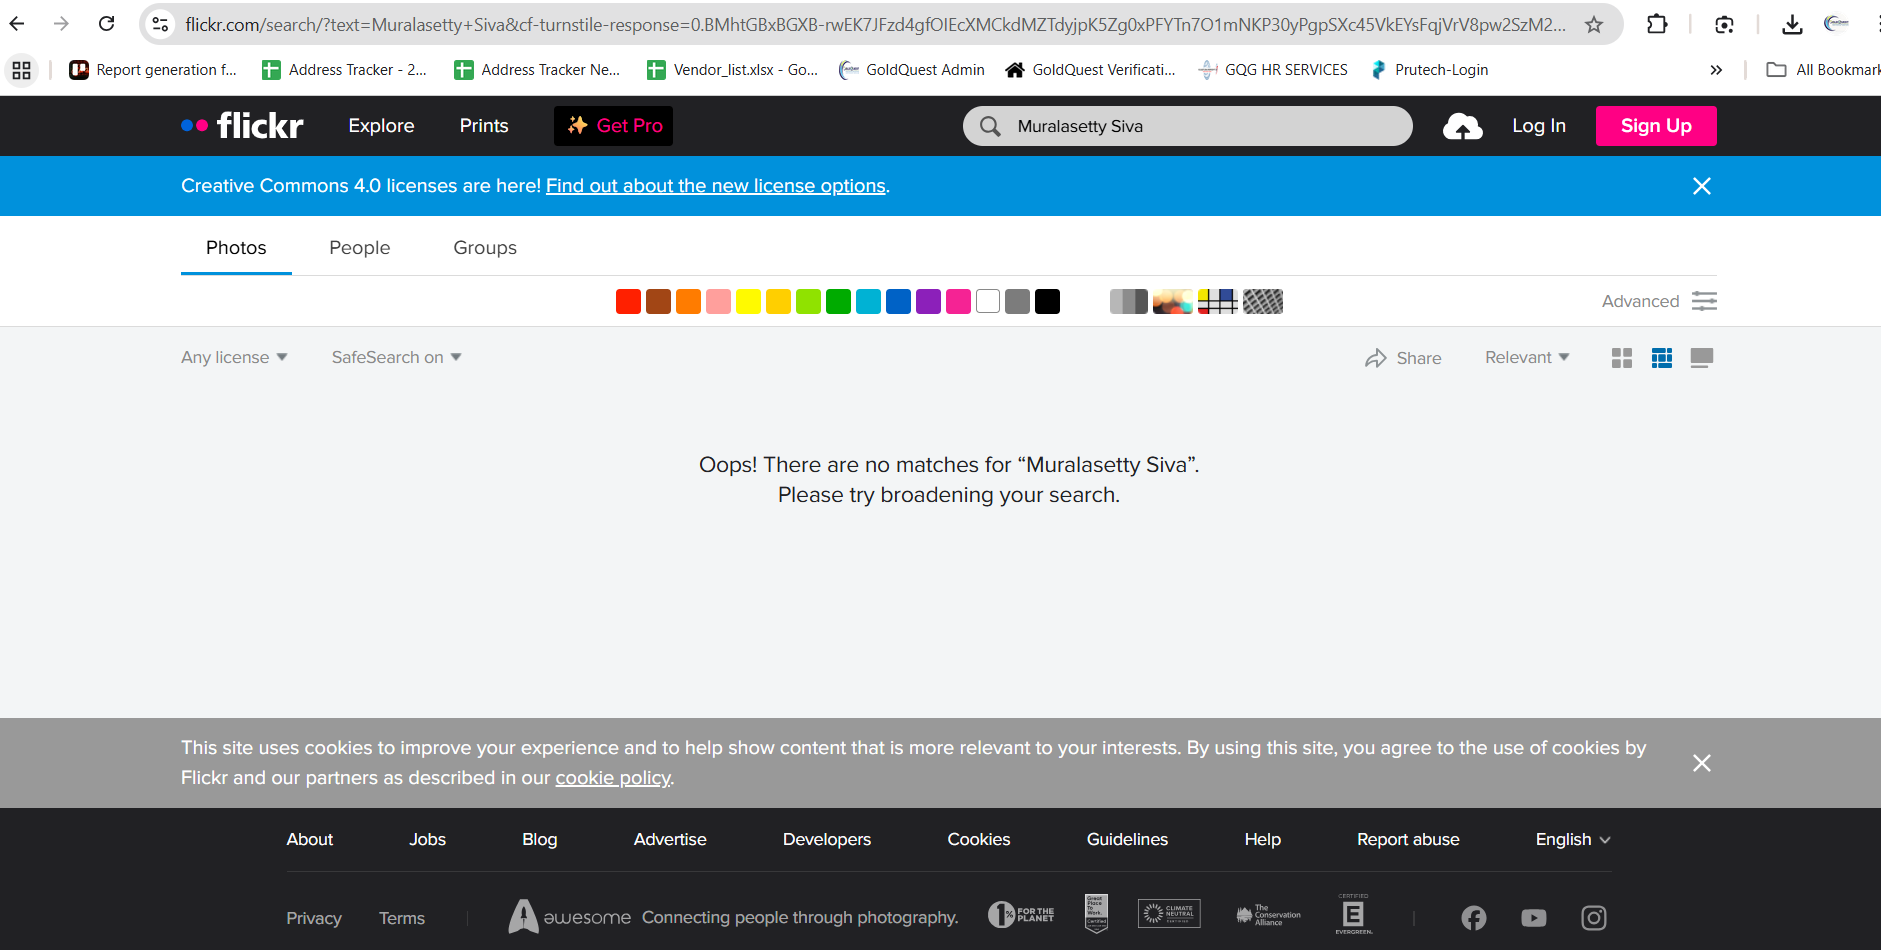This screenshot has height=950, width=1881.
Task: Open the All Bookmarks folder
Action: point(1823,70)
